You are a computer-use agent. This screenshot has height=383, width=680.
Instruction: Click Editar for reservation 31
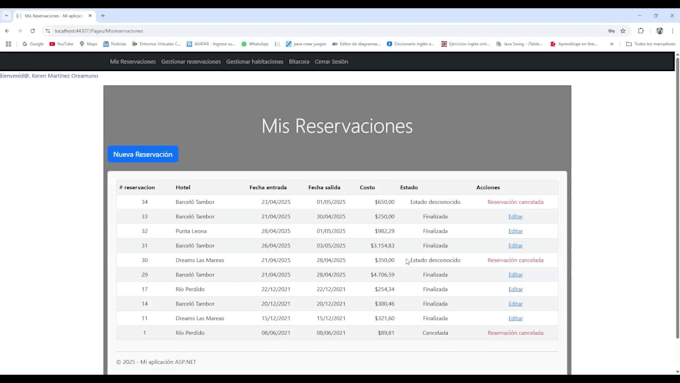tap(515, 246)
